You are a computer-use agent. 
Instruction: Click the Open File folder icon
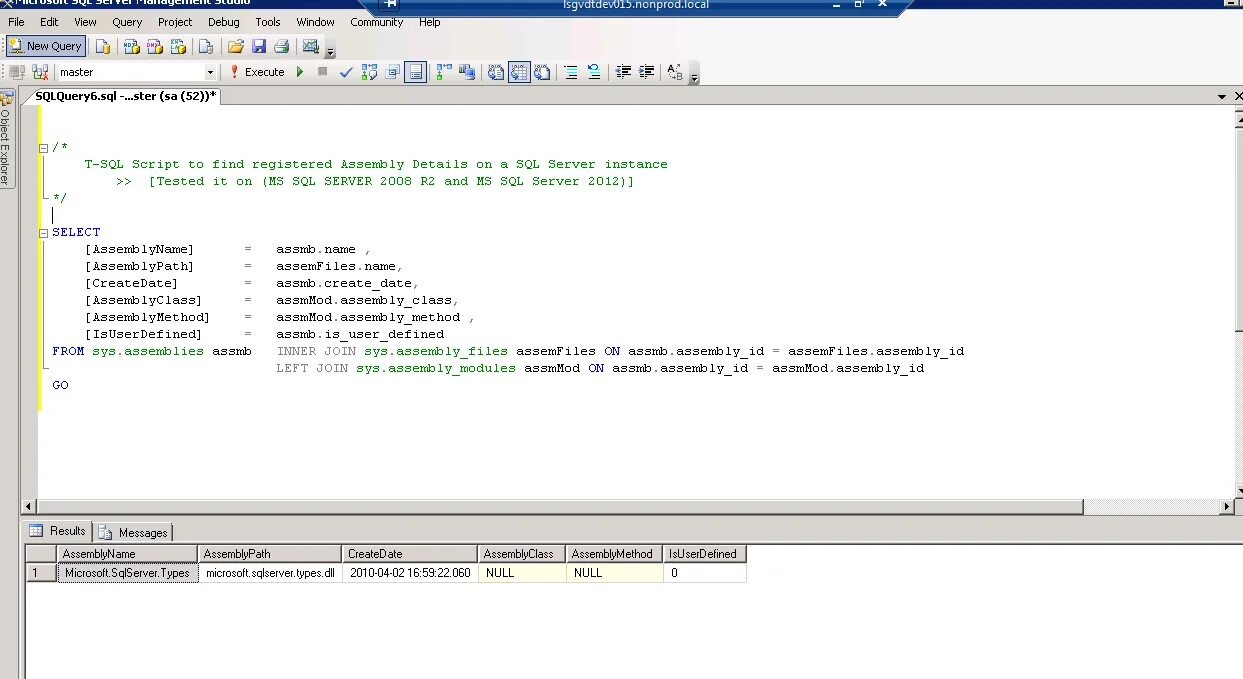(236, 46)
